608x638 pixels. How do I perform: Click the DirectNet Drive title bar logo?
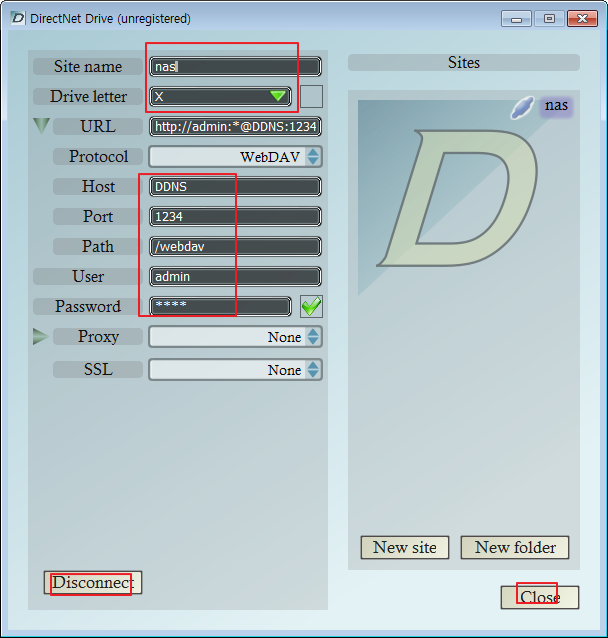[17, 18]
